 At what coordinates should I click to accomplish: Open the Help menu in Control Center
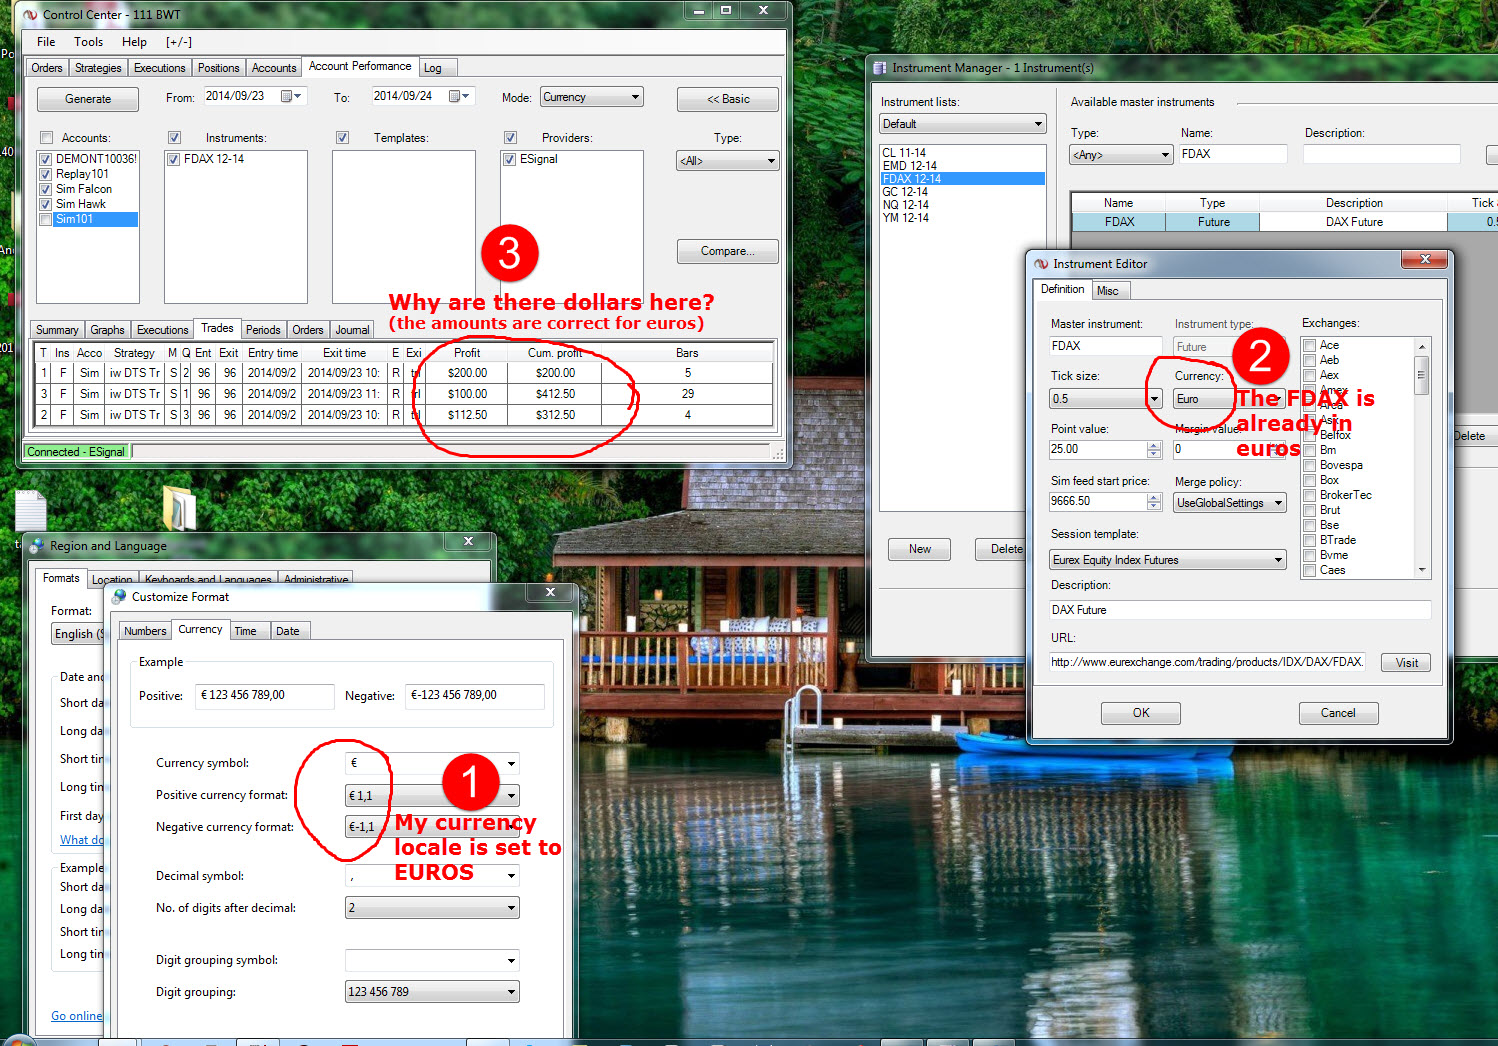point(134,42)
